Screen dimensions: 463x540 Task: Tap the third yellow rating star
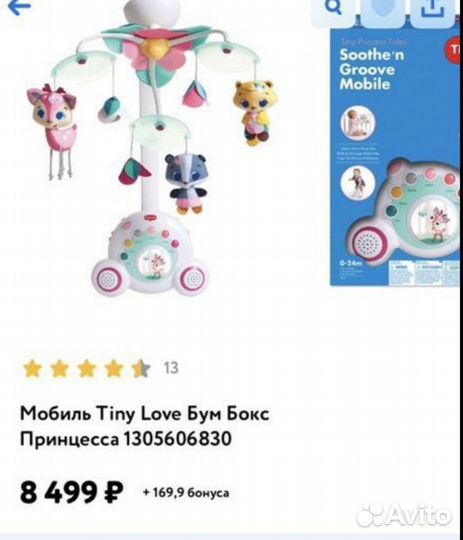coord(86,368)
